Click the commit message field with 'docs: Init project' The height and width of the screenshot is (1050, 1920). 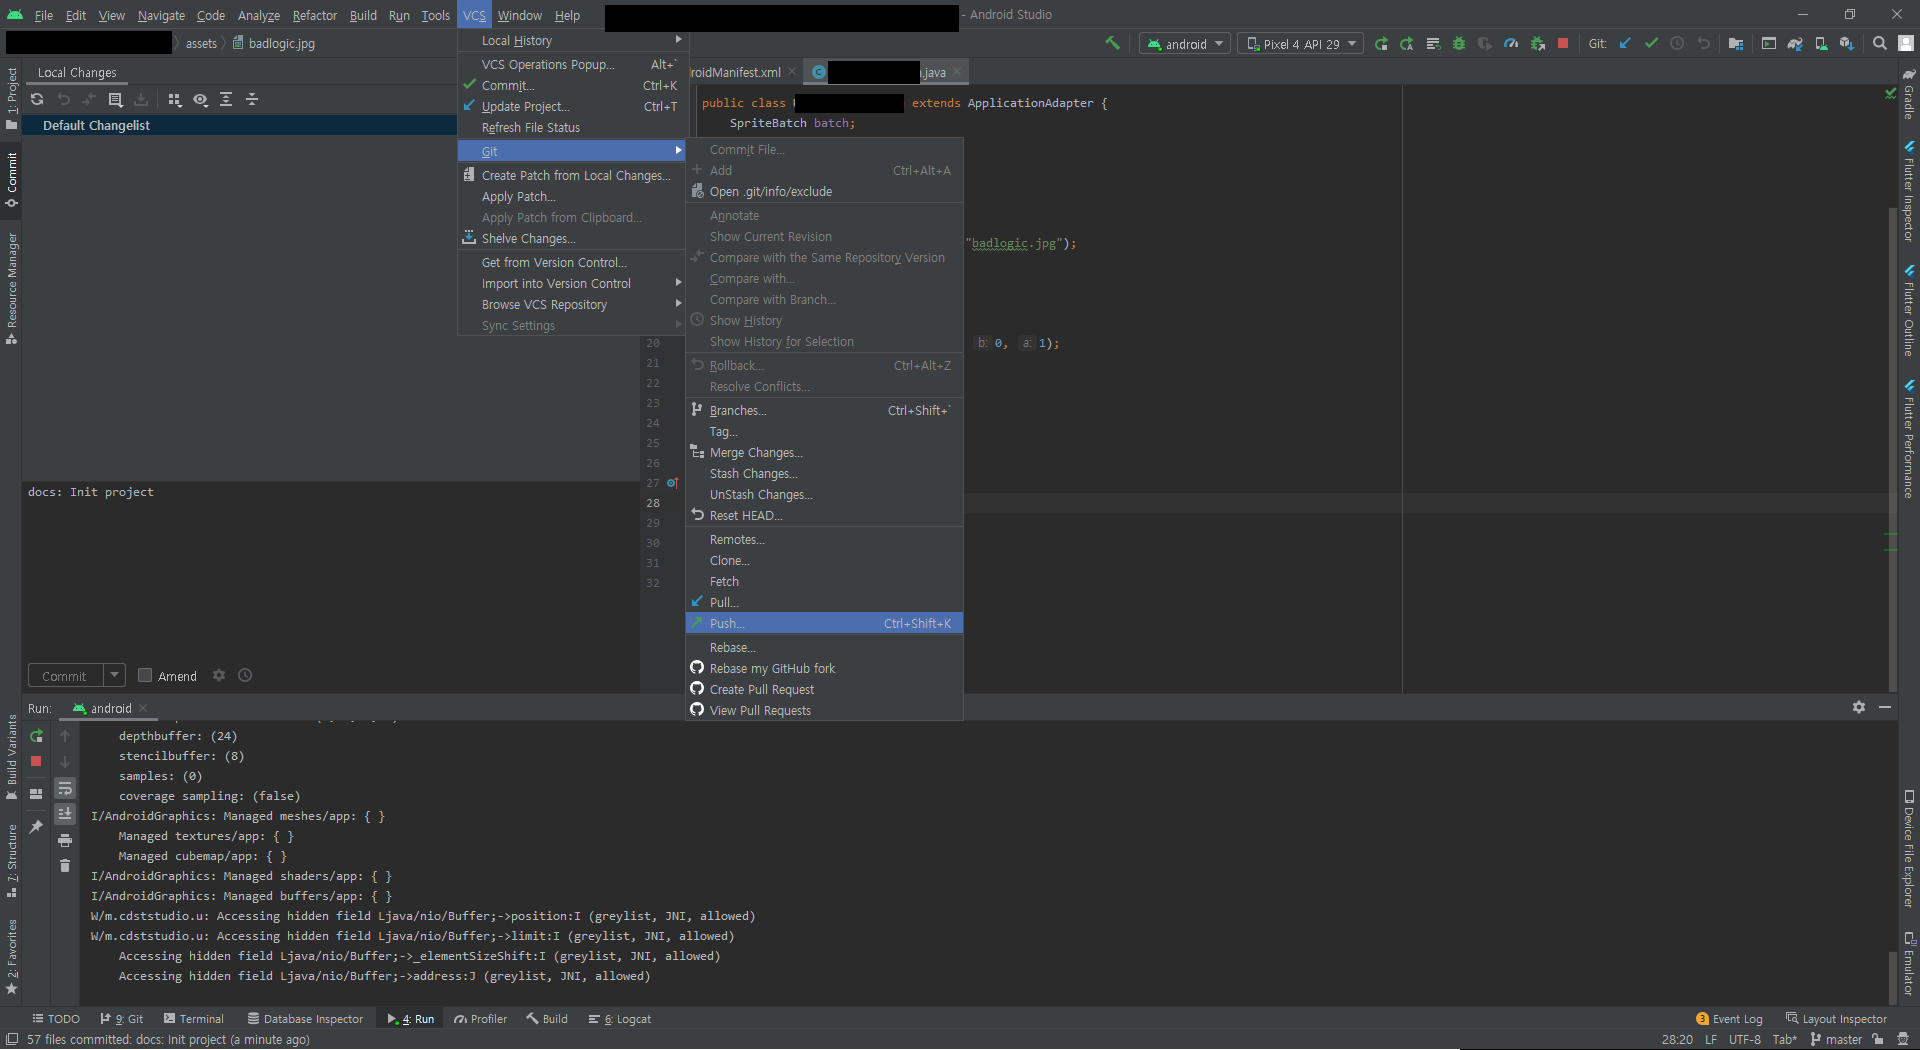point(331,570)
